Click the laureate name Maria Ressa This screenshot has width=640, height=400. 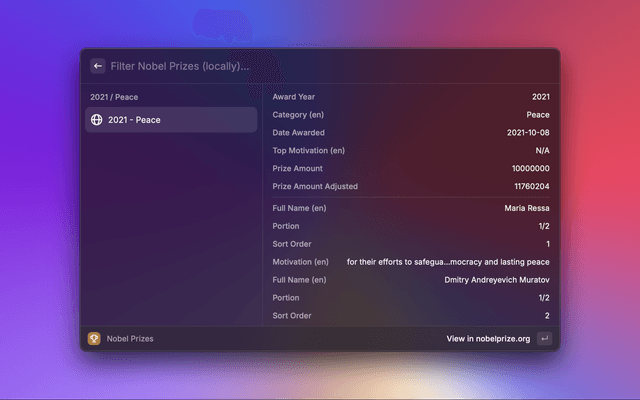tap(526, 208)
